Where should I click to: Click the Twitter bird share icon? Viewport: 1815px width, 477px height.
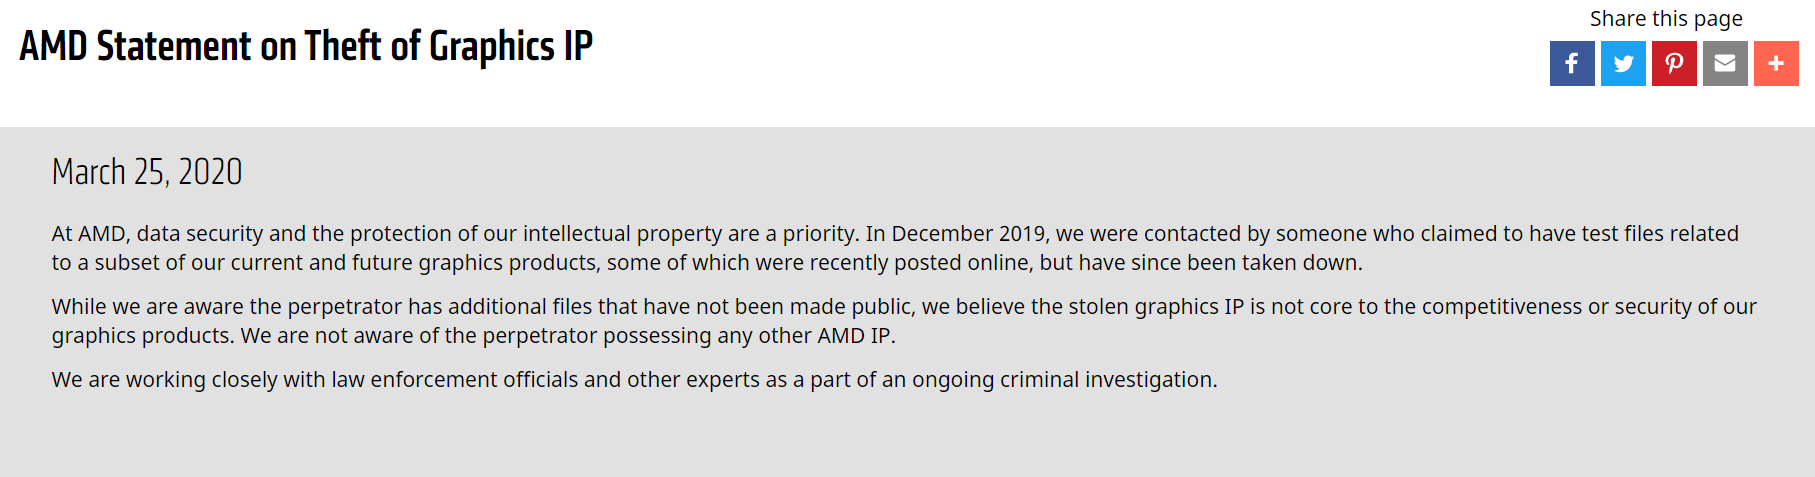pos(1623,63)
